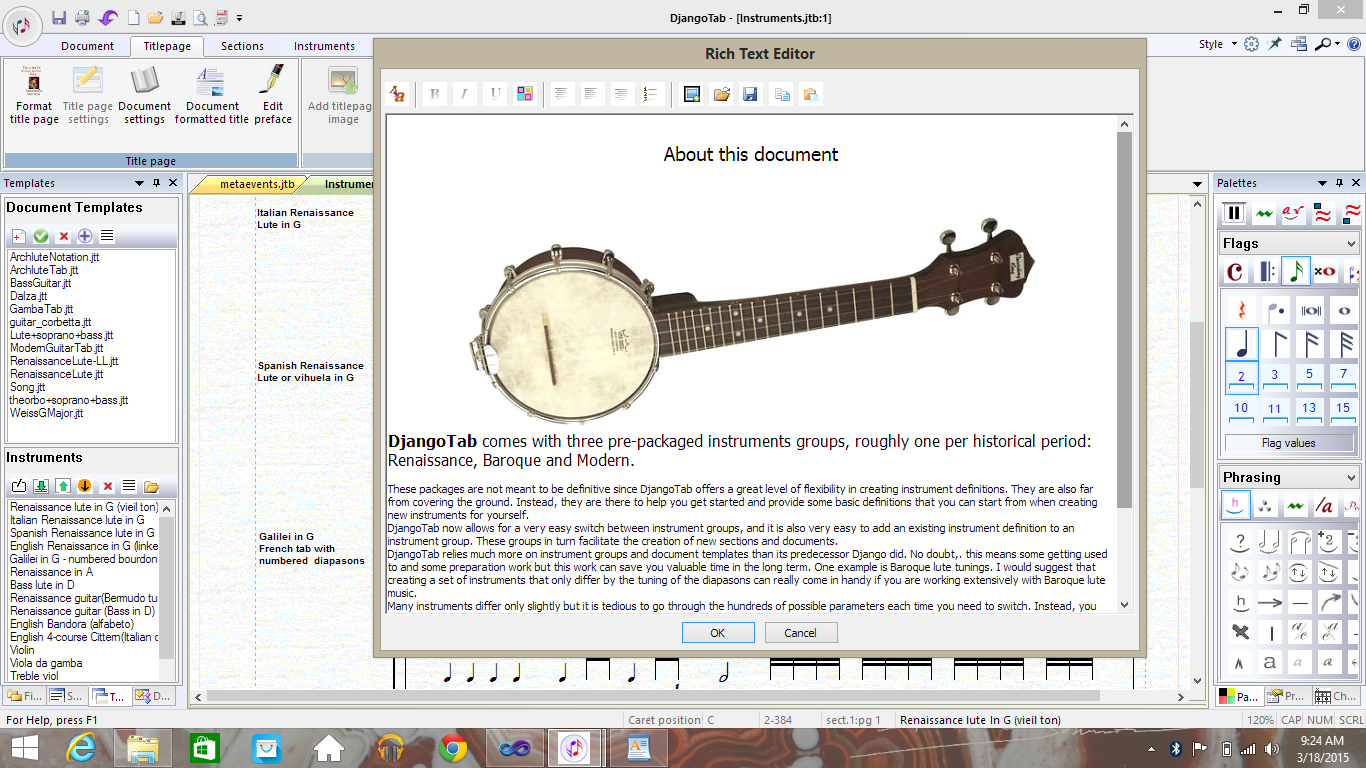
Task: Click the Edit preface ribbon icon
Action: click(272, 95)
